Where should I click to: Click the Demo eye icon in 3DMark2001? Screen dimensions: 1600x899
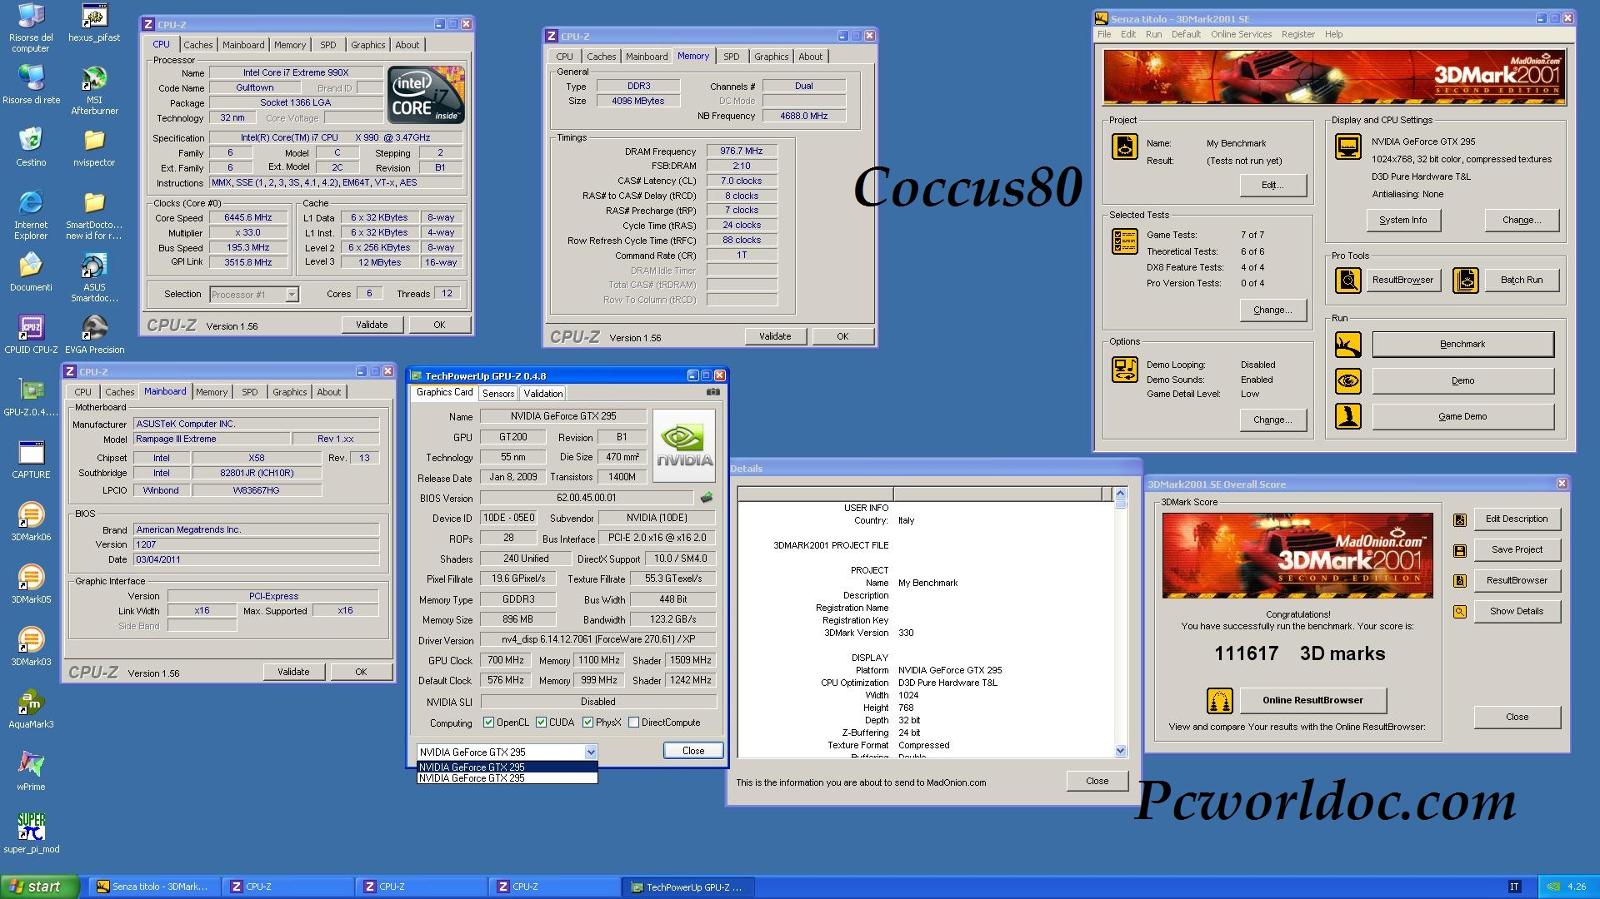[1348, 380]
